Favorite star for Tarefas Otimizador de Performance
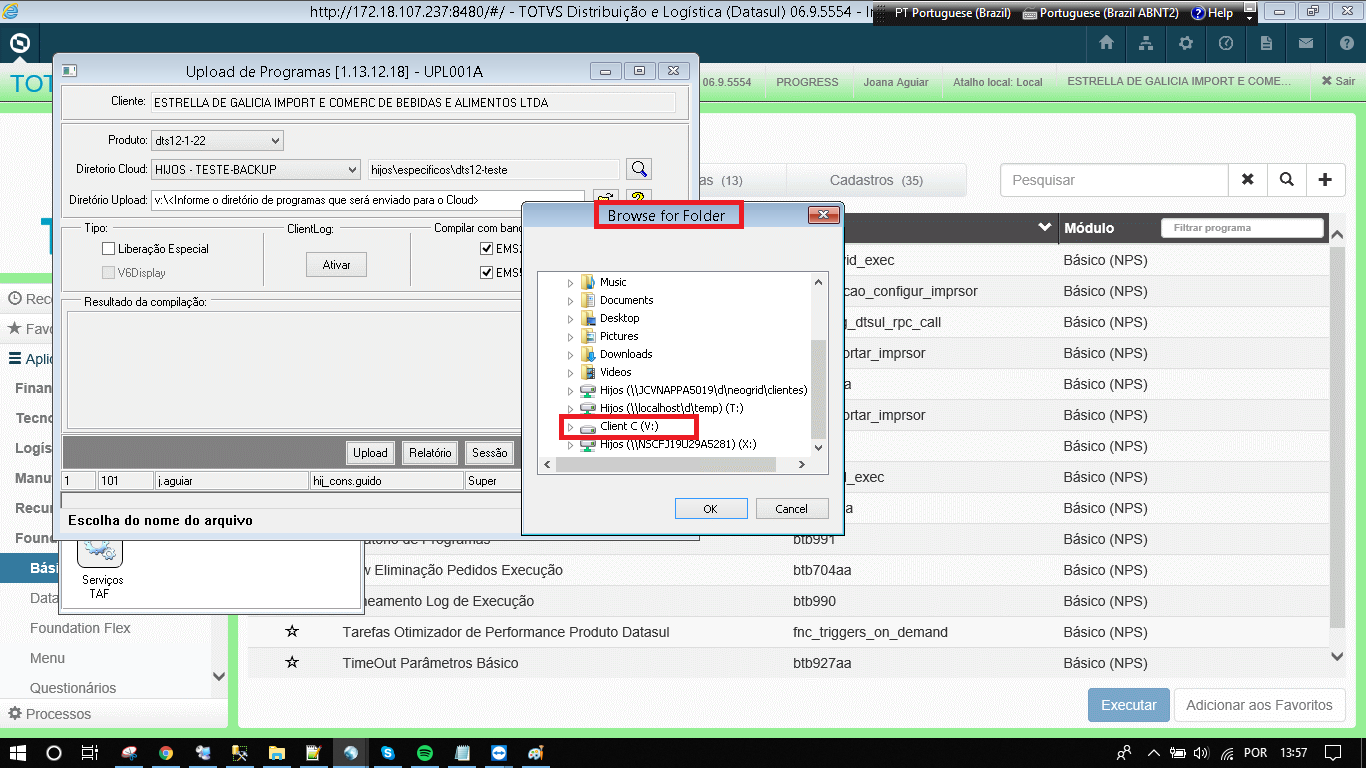The image size is (1370, 768). pyautogui.click(x=292, y=632)
